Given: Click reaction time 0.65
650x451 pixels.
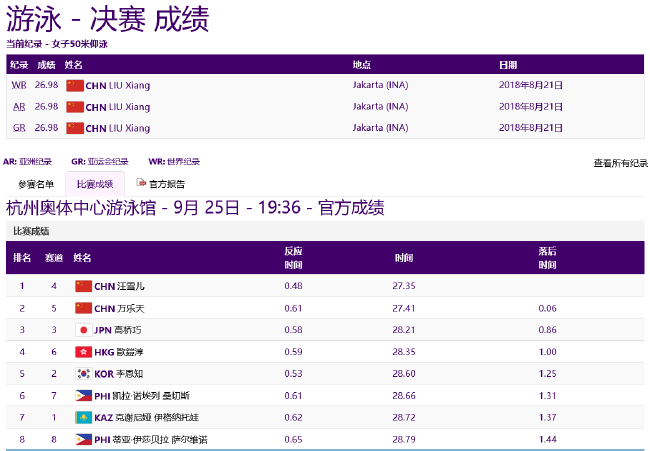Looking at the screenshot, I should click(x=293, y=439).
